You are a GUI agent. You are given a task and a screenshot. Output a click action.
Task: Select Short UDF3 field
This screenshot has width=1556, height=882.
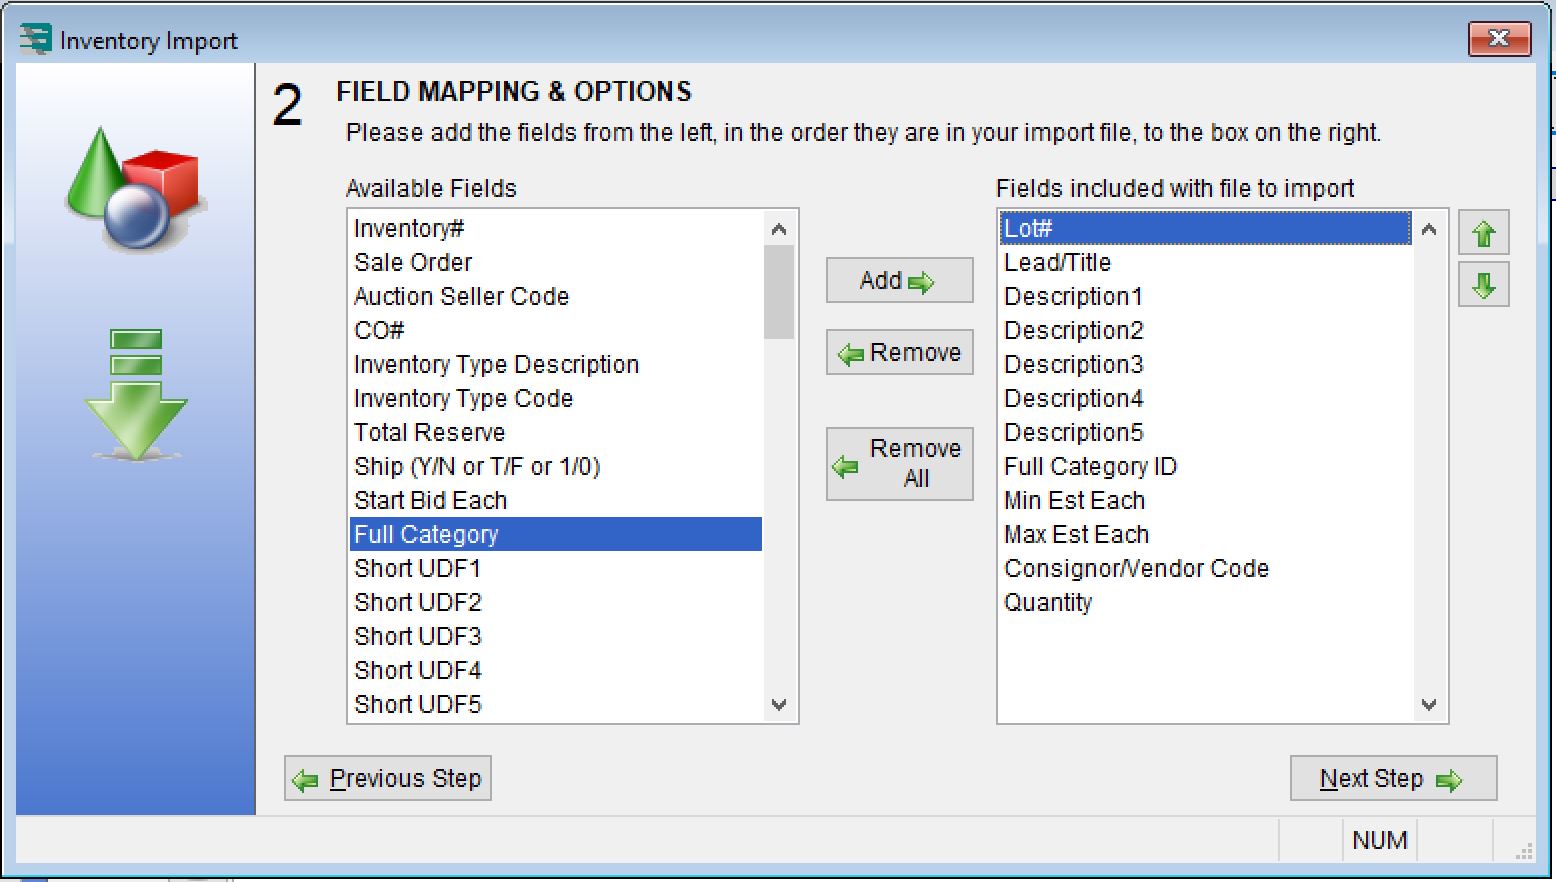[556, 637]
